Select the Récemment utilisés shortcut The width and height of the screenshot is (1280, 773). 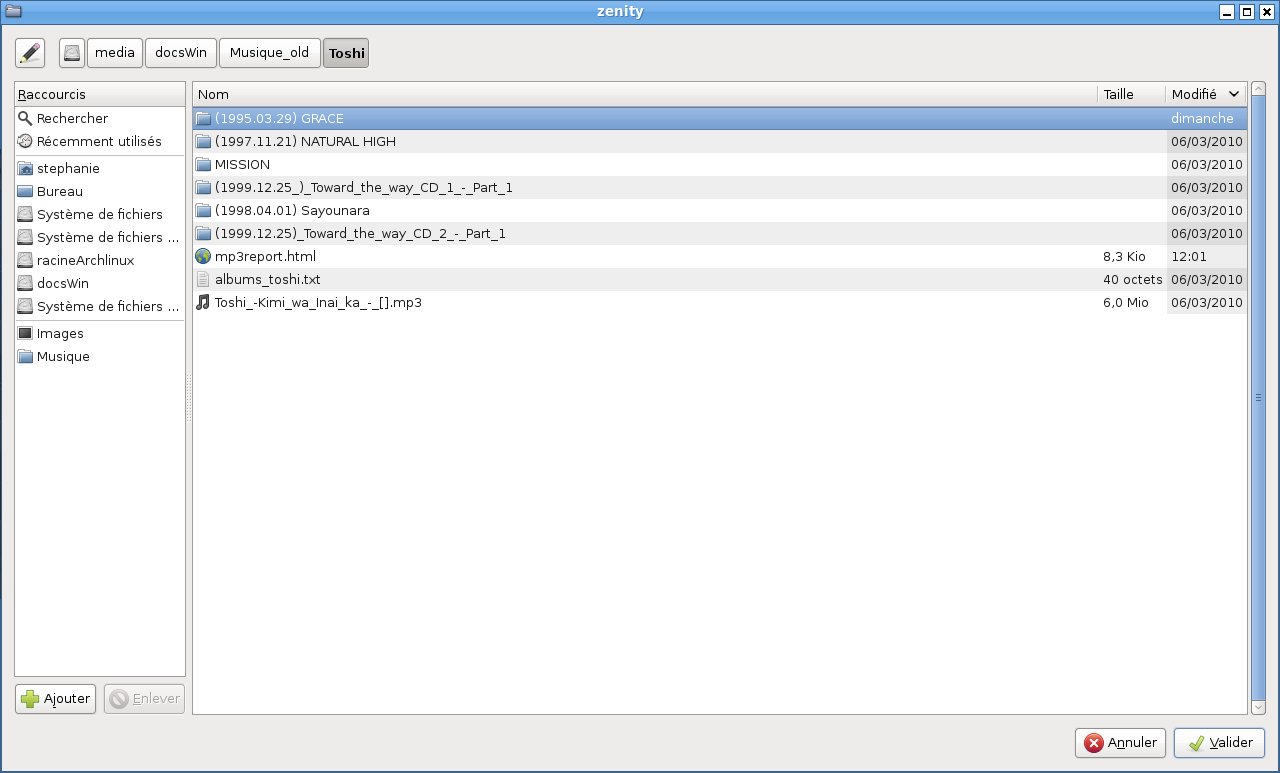(x=100, y=141)
